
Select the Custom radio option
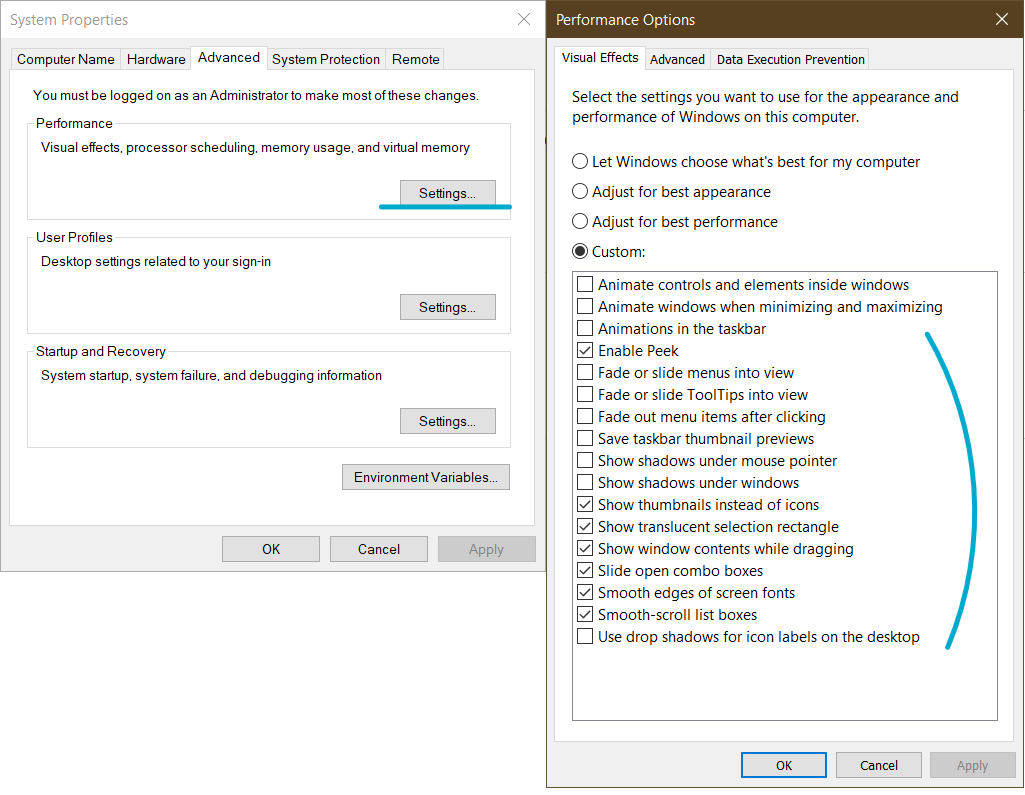(x=609, y=252)
